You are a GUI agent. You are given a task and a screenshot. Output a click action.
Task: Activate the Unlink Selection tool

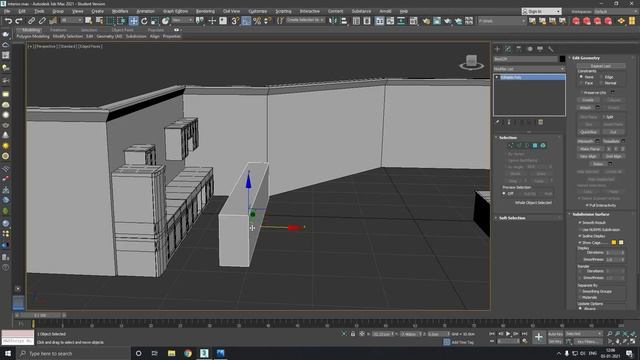pyautogui.click(x=42, y=20)
